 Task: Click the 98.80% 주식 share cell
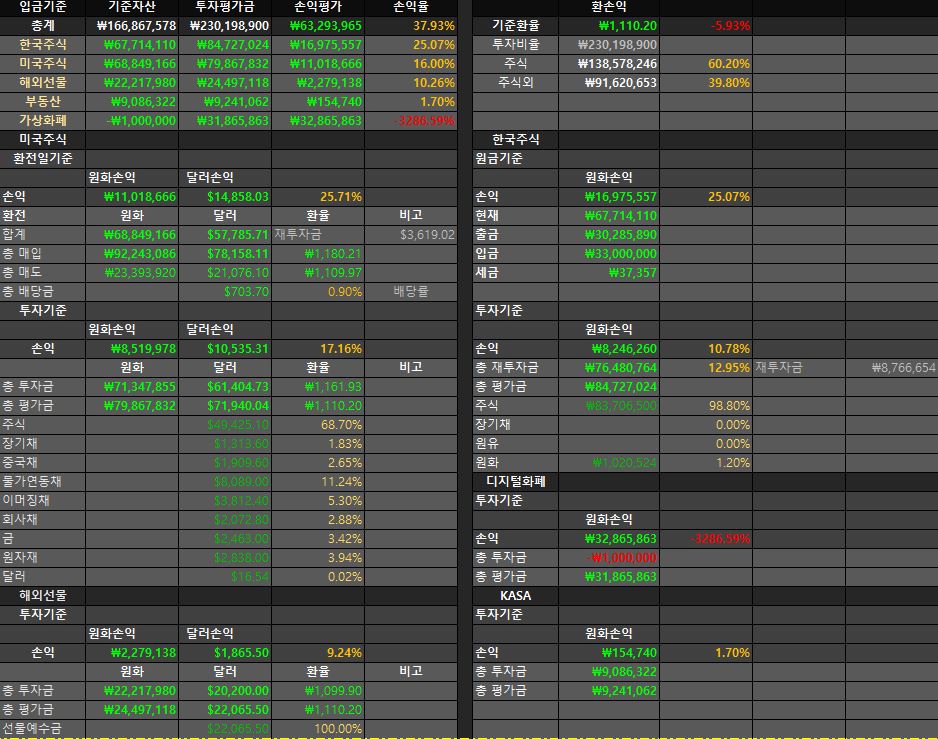point(706,406)
